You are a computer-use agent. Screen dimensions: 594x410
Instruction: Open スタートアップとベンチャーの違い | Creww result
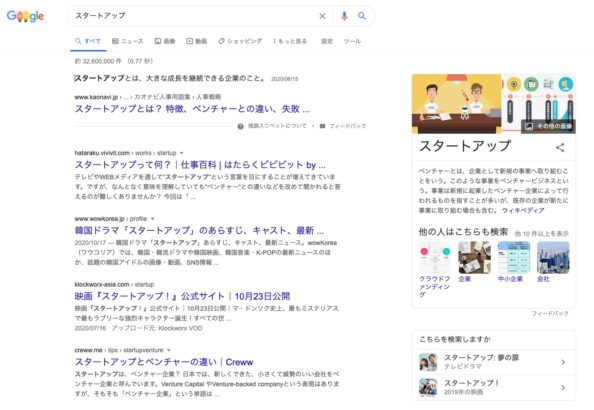tap(164, 362)
